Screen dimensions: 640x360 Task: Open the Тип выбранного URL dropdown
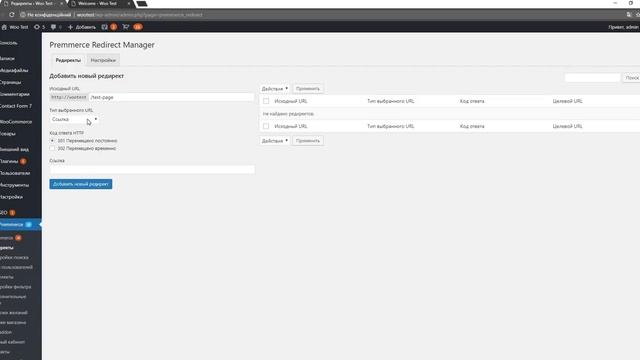(x=74, y=119)
